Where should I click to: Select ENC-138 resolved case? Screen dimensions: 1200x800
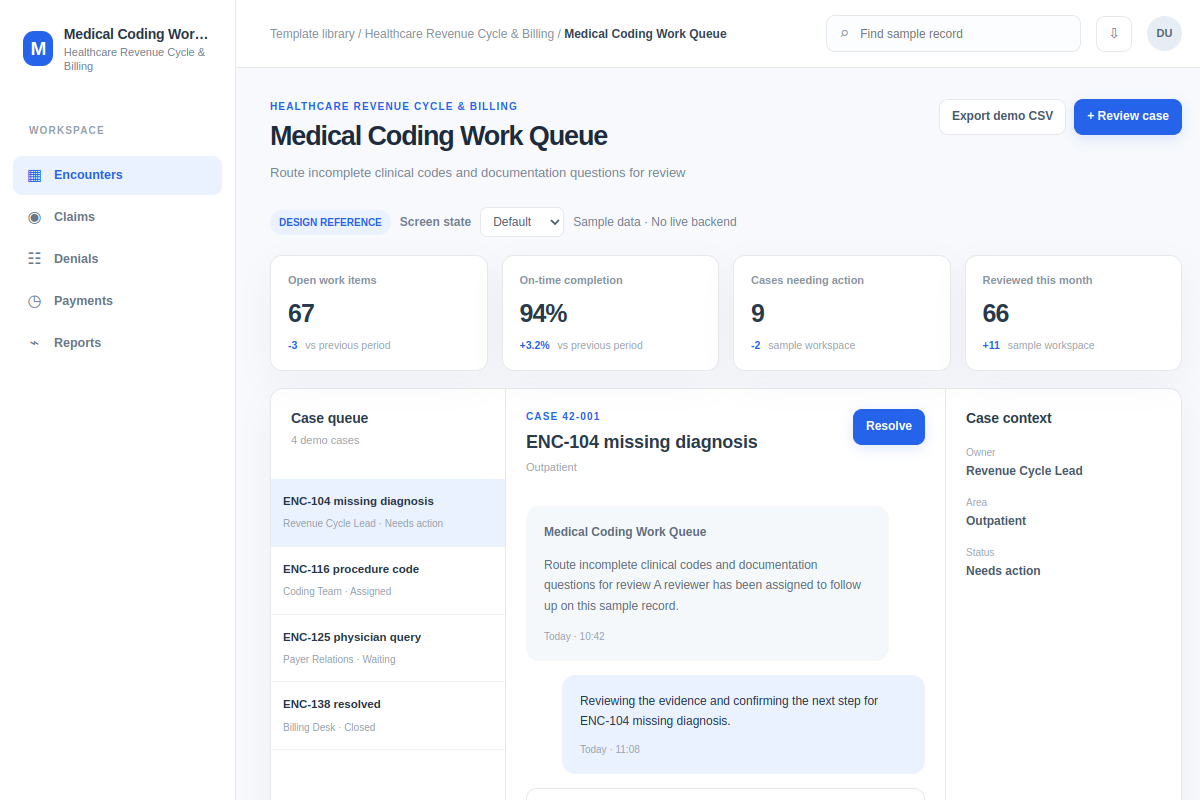(x=388, y=716)
